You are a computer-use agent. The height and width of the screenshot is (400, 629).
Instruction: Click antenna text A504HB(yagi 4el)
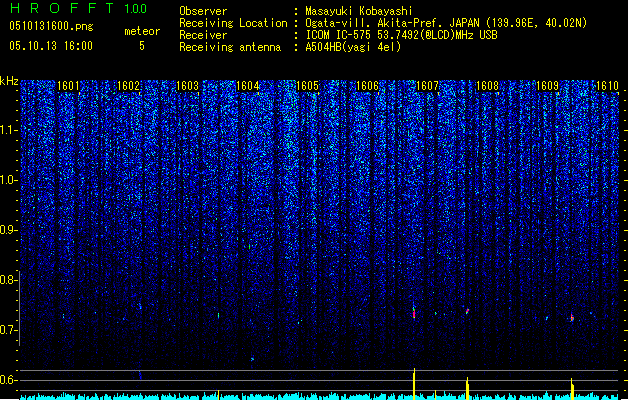353,47
